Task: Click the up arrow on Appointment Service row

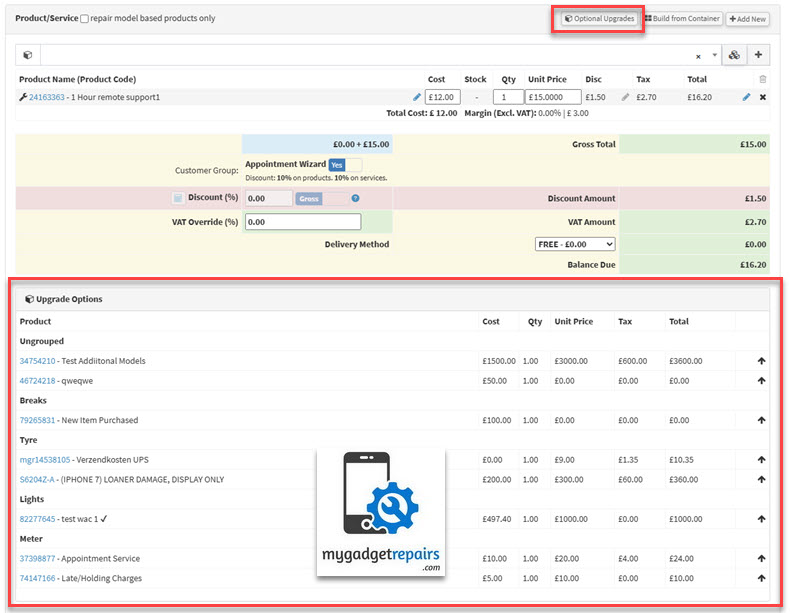Action: [762, 559]
